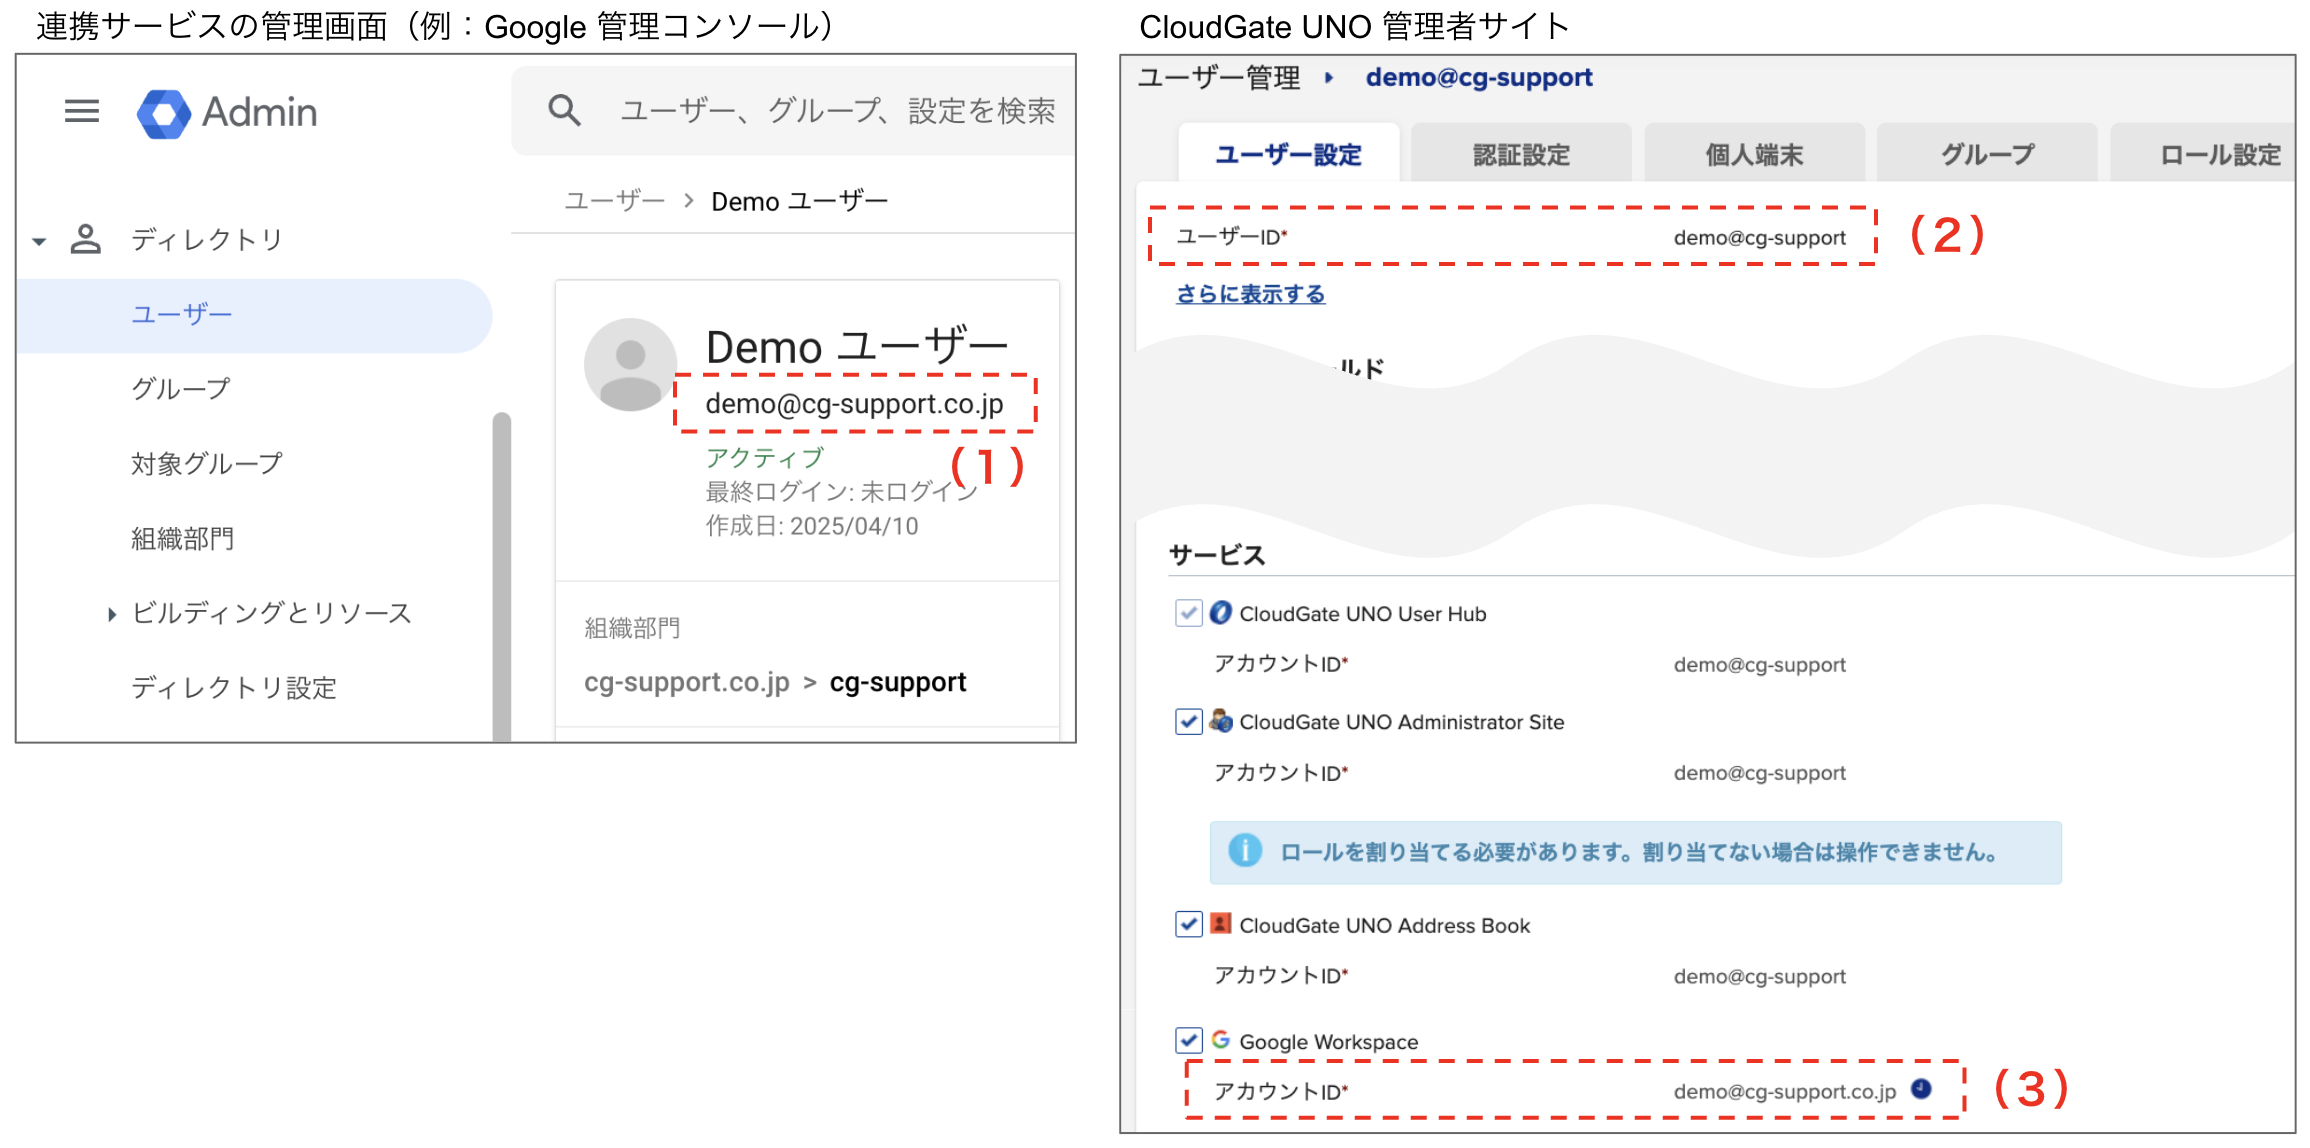Click the CloudGate UNO User Hub label
The width and height of the screenshot is (2310, 1148).
(x=1362, y=614)
